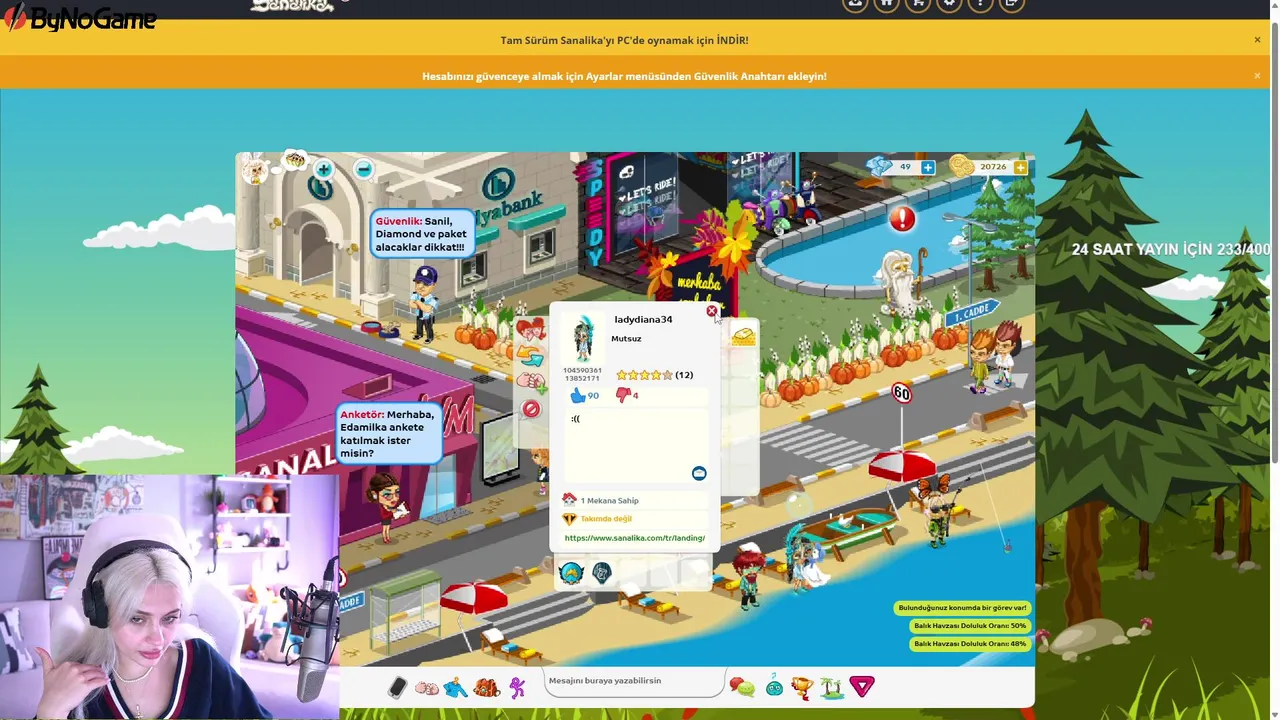Viewport: 1280px width, 720px height.
Task: Expand the pink triangle menu button
Action: pos(862,686)
